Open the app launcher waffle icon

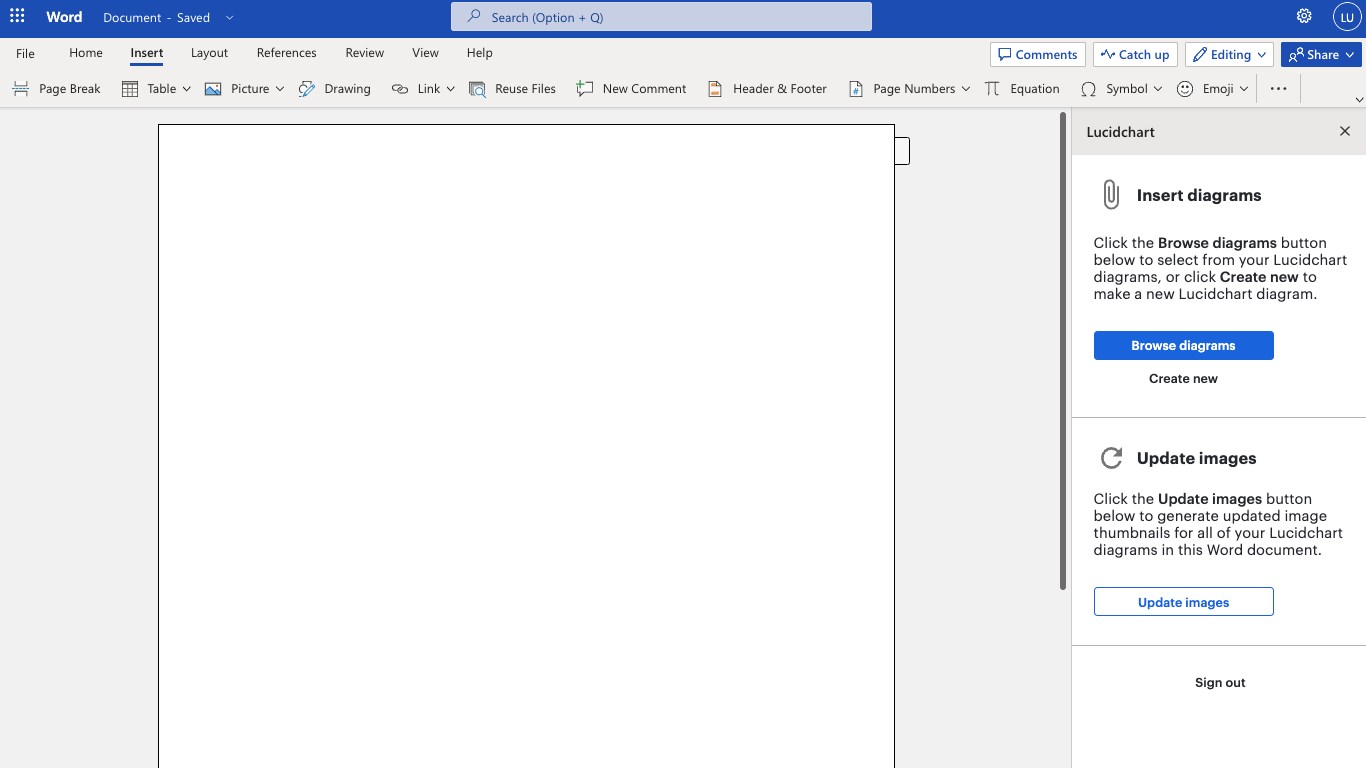17,17
